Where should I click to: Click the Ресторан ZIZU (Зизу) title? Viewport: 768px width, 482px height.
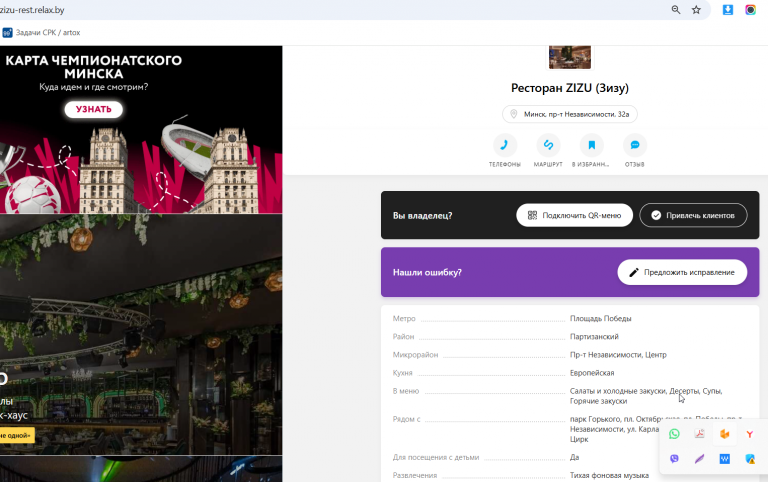(x=570, y=88)
